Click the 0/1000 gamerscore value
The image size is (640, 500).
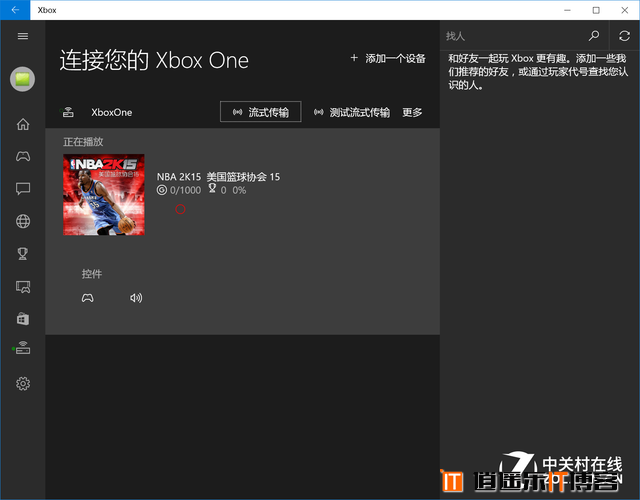185,190
